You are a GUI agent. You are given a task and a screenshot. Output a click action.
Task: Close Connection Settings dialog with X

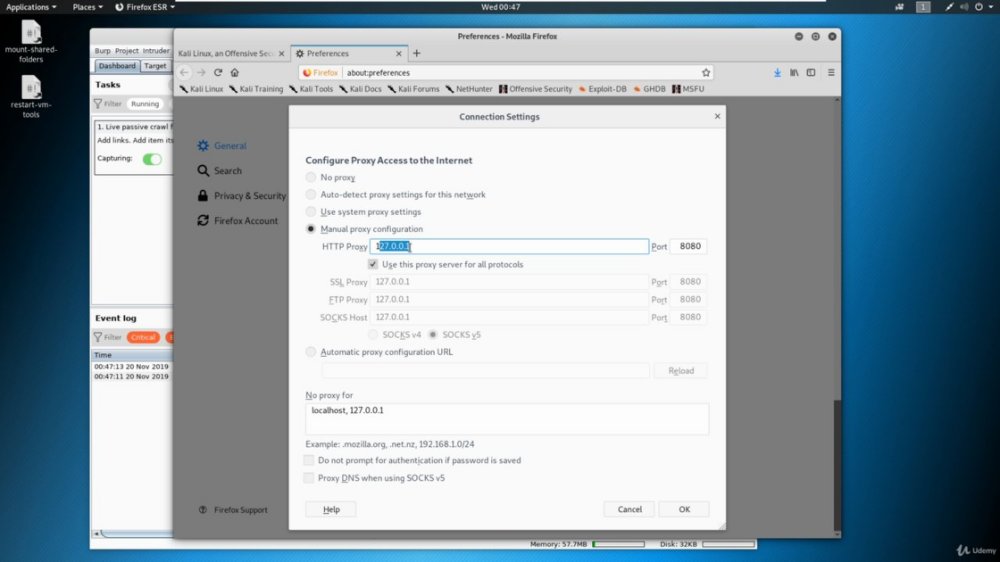717,116
